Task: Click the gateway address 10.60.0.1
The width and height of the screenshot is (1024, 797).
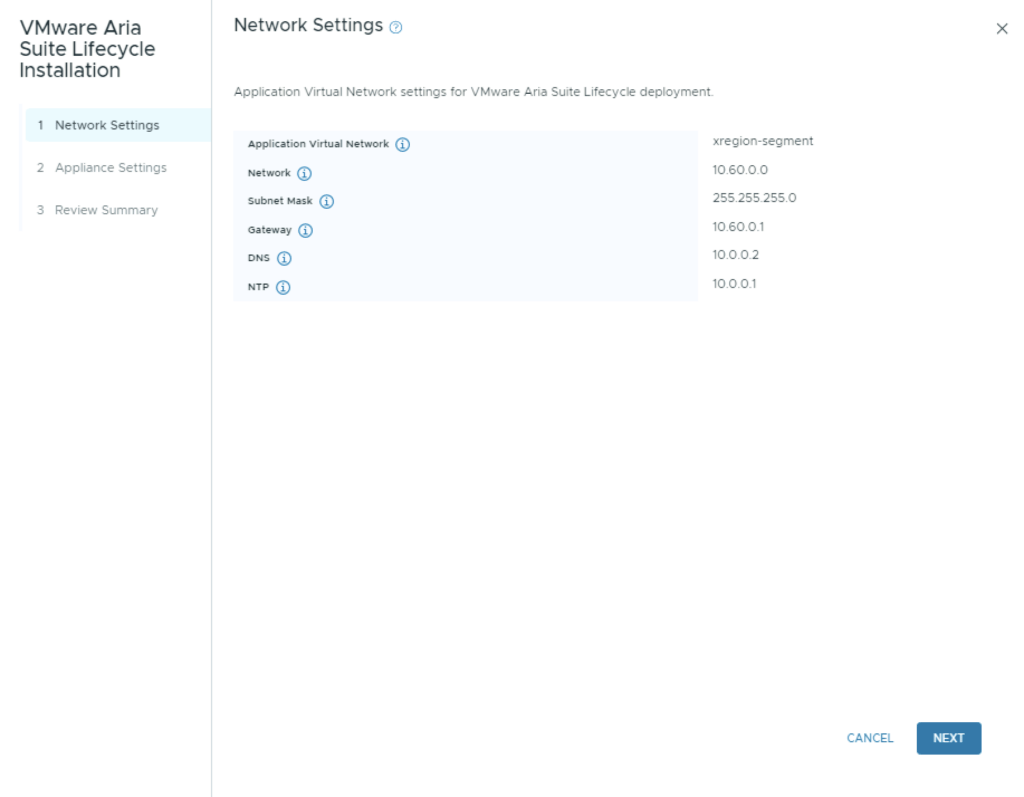Action: (738, 227)
